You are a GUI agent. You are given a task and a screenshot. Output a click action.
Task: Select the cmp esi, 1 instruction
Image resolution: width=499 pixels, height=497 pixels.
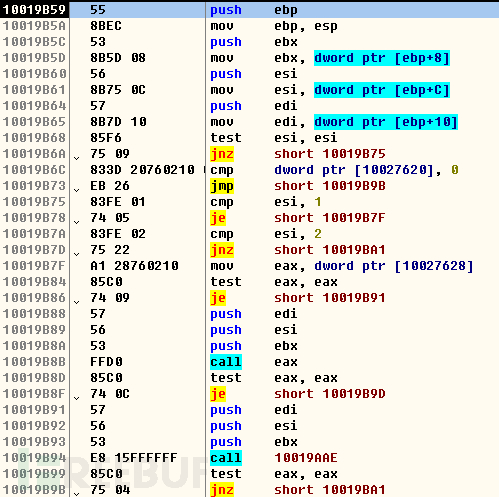coord(266,202)
